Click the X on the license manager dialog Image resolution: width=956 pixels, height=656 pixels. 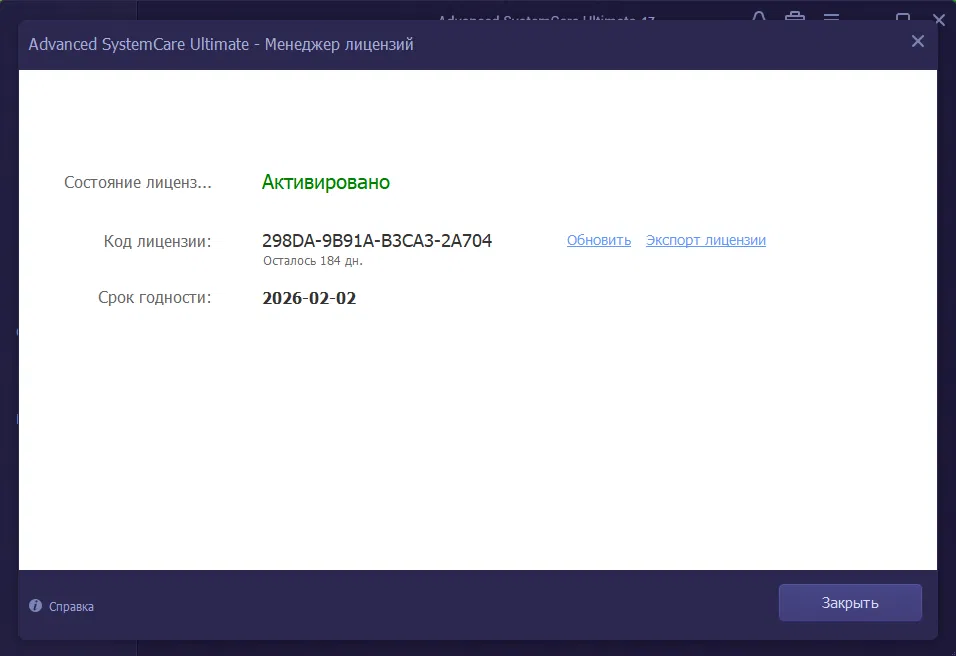click(x=917, y=41)
